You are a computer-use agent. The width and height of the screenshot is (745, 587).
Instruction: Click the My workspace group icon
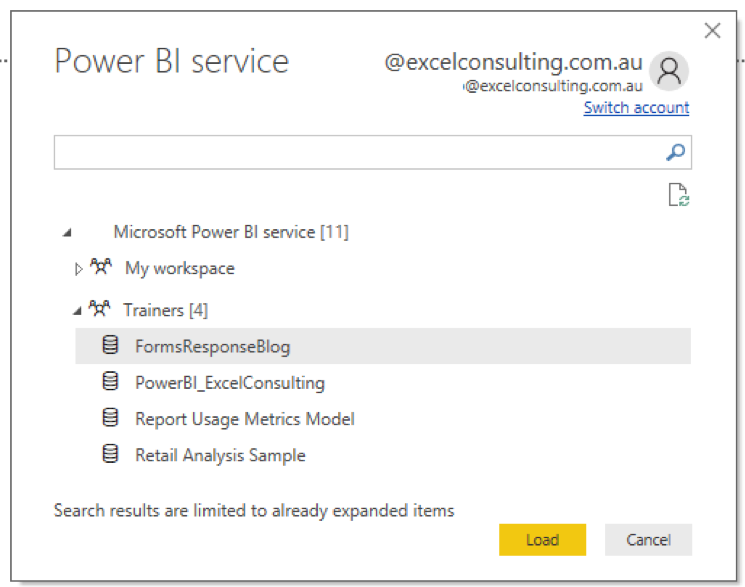tap(101, 268)
